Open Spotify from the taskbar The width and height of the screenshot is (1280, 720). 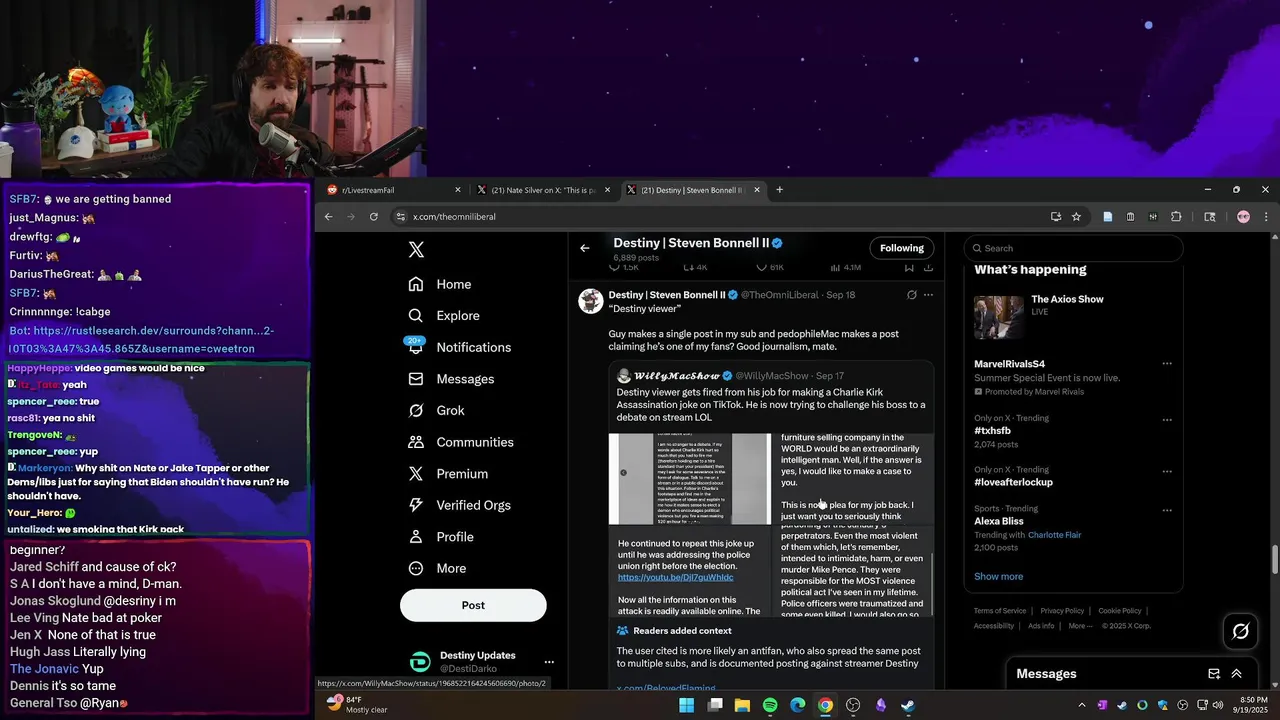pos(770,705)
